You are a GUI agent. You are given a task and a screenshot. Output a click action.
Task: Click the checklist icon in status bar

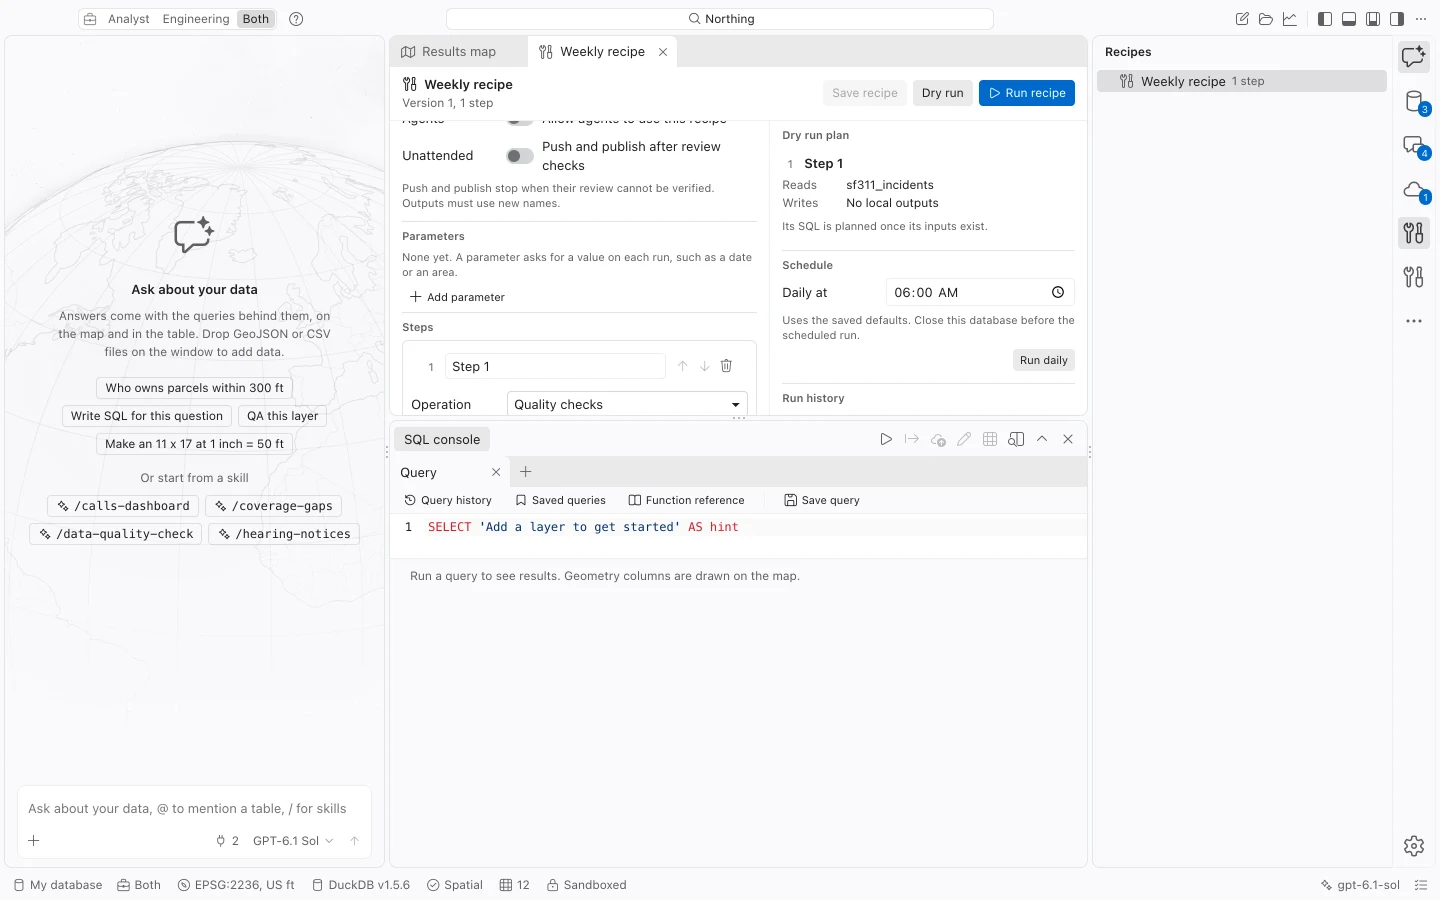point(1421,885)
